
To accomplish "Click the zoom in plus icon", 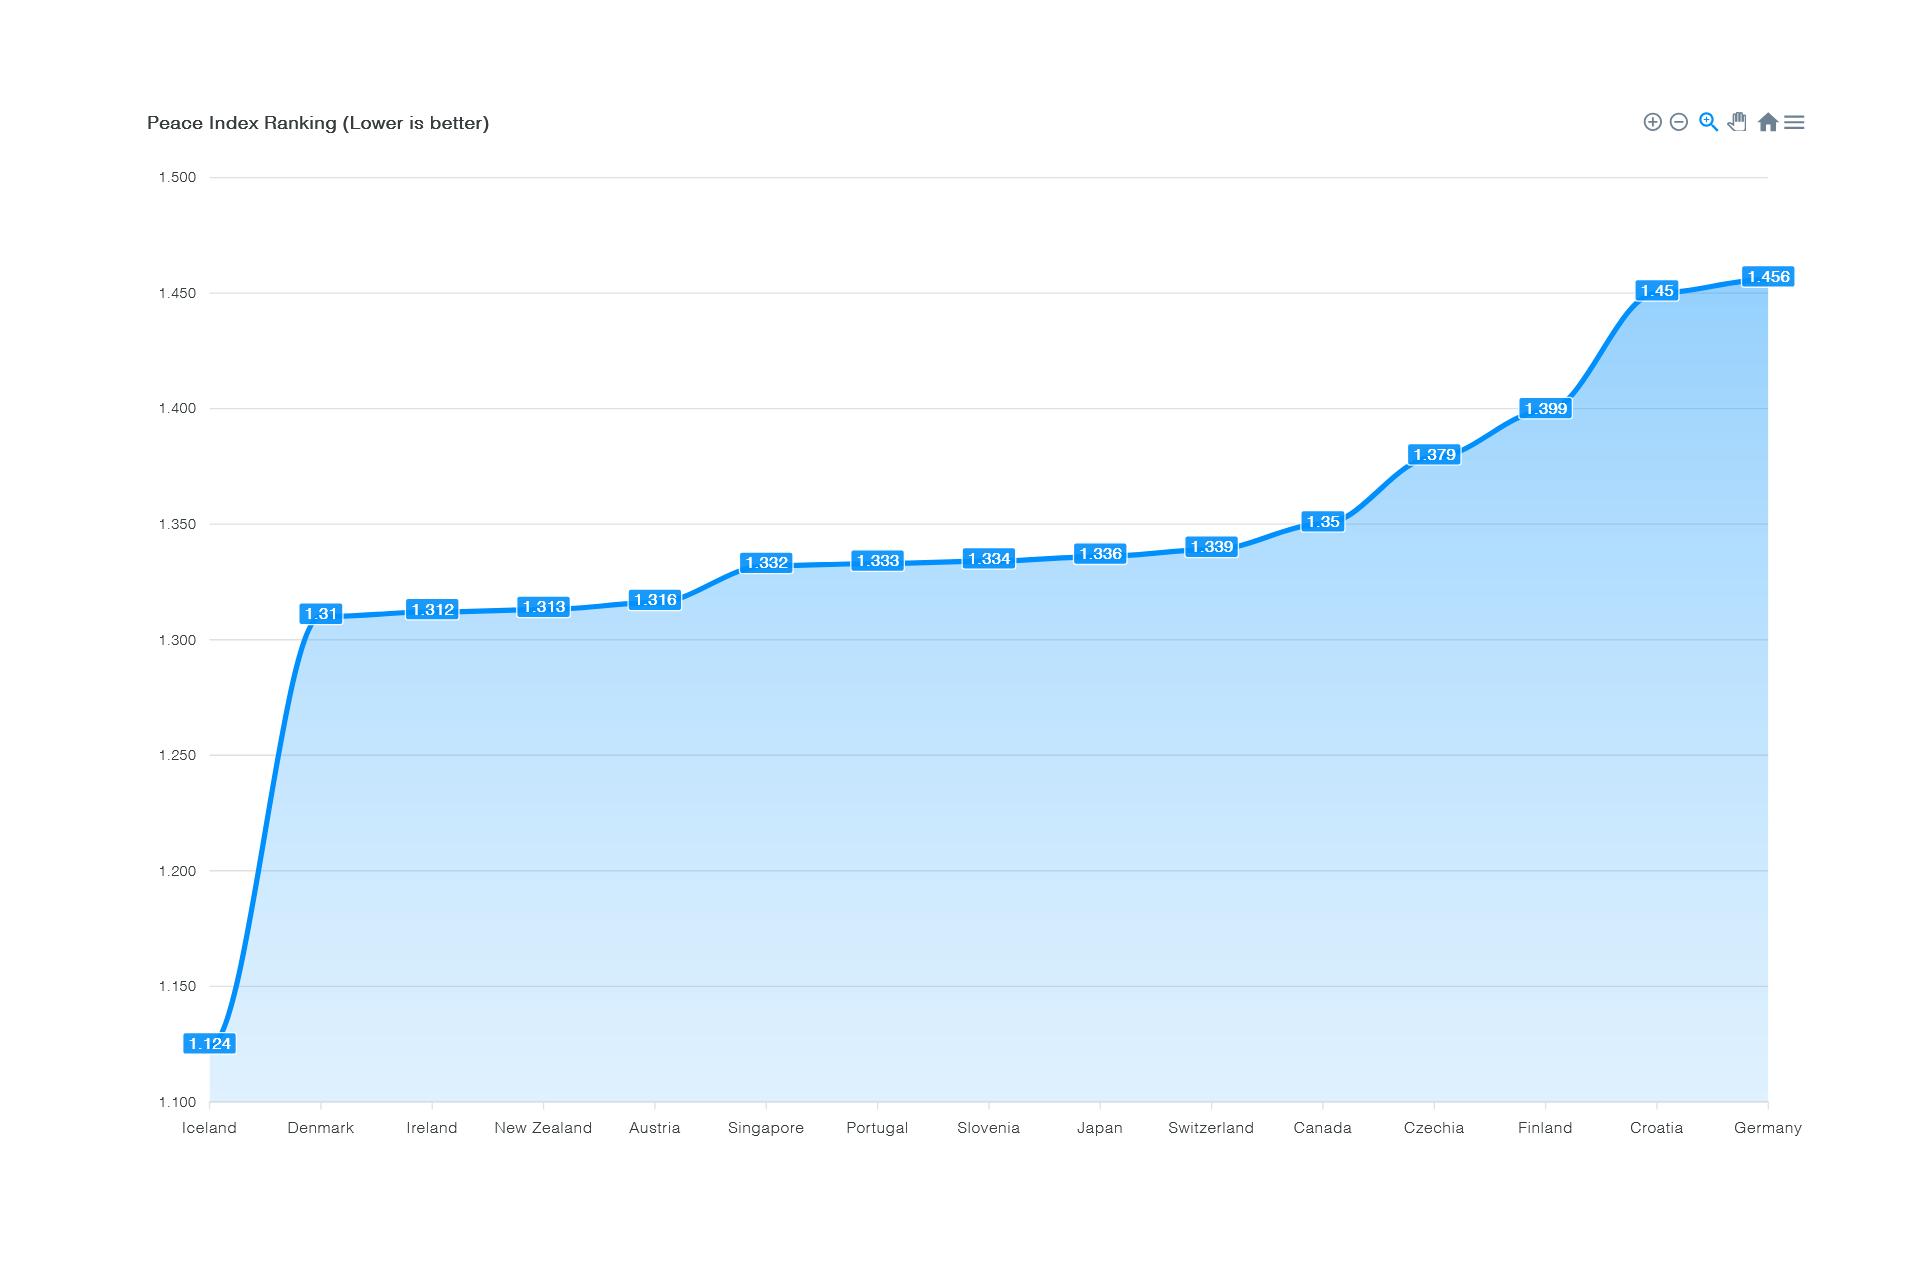I will (x=1652, y=122).
